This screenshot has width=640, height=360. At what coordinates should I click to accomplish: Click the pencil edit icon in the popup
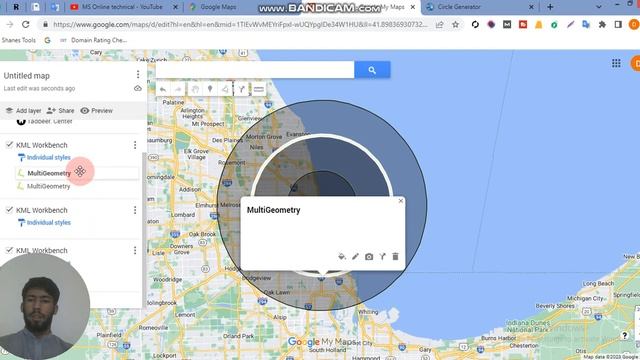(356, 256)
